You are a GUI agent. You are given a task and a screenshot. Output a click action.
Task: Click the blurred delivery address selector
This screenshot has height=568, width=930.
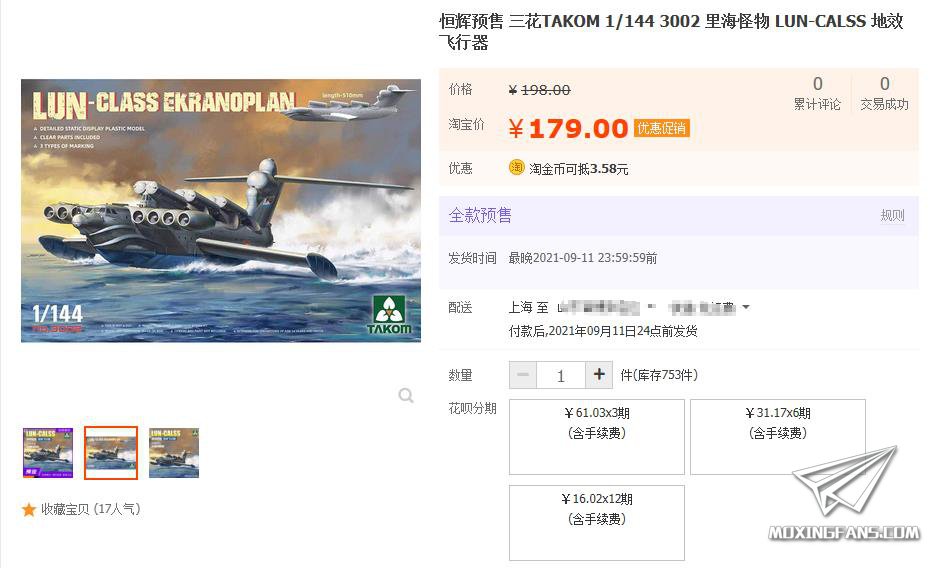tap(646, 307)
